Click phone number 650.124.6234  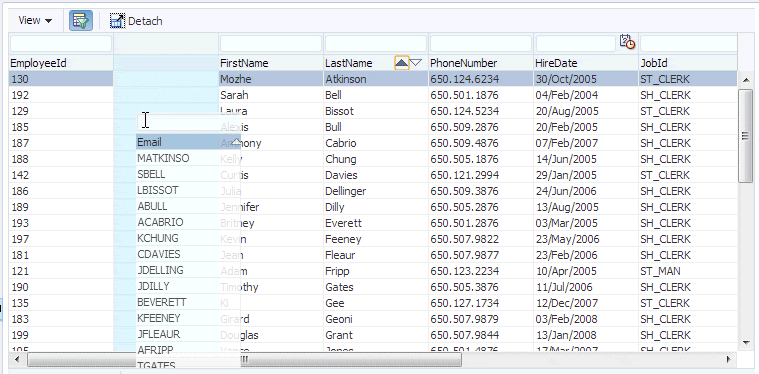point(465,79)
